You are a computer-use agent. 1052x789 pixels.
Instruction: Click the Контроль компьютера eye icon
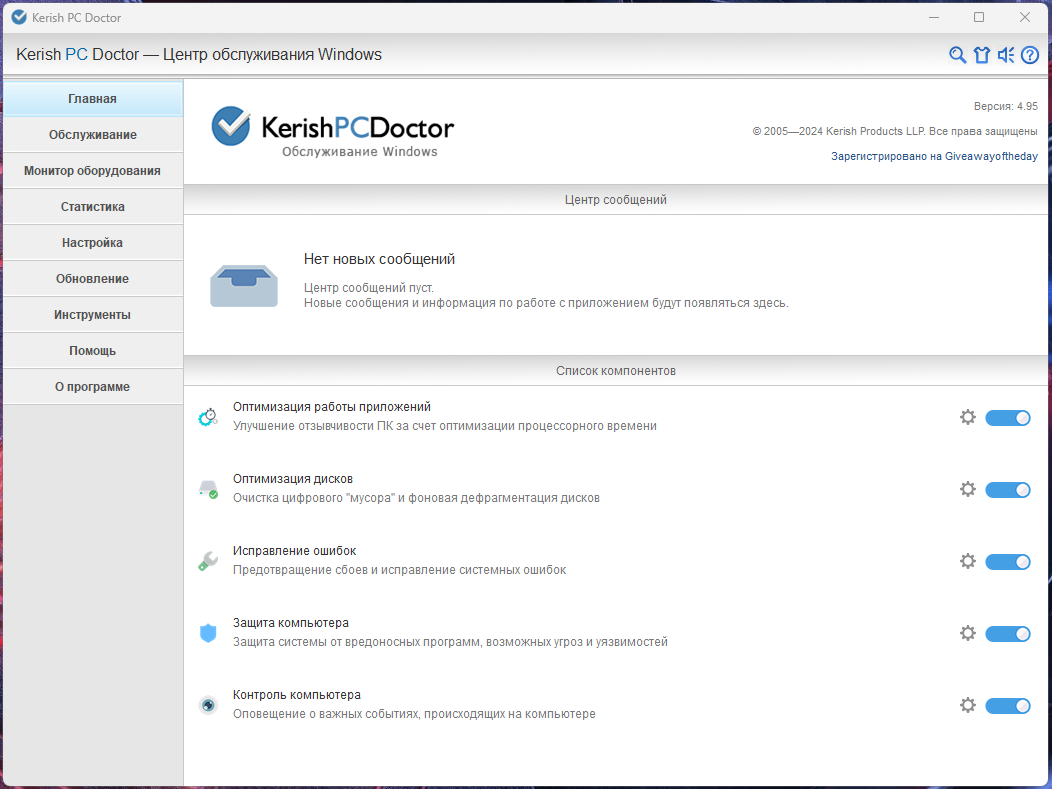tap(208, 705)
